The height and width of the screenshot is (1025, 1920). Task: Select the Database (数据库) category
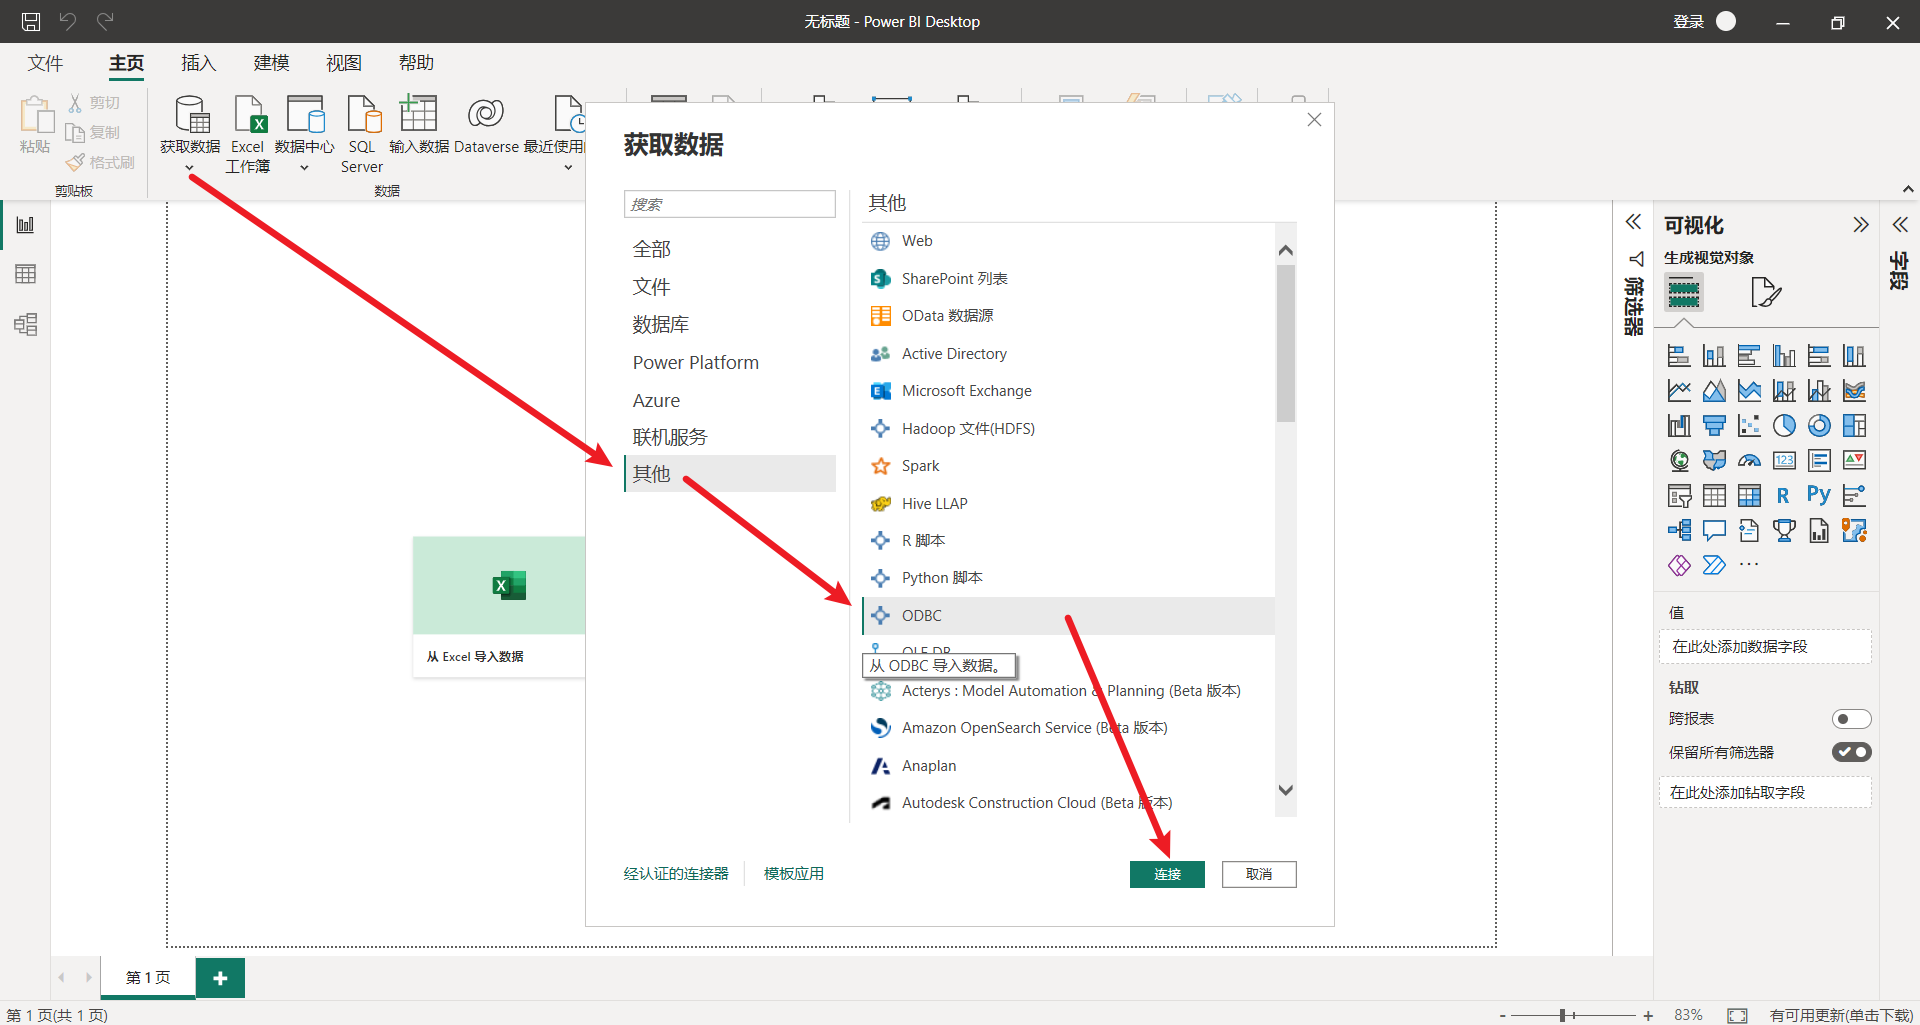660,325
